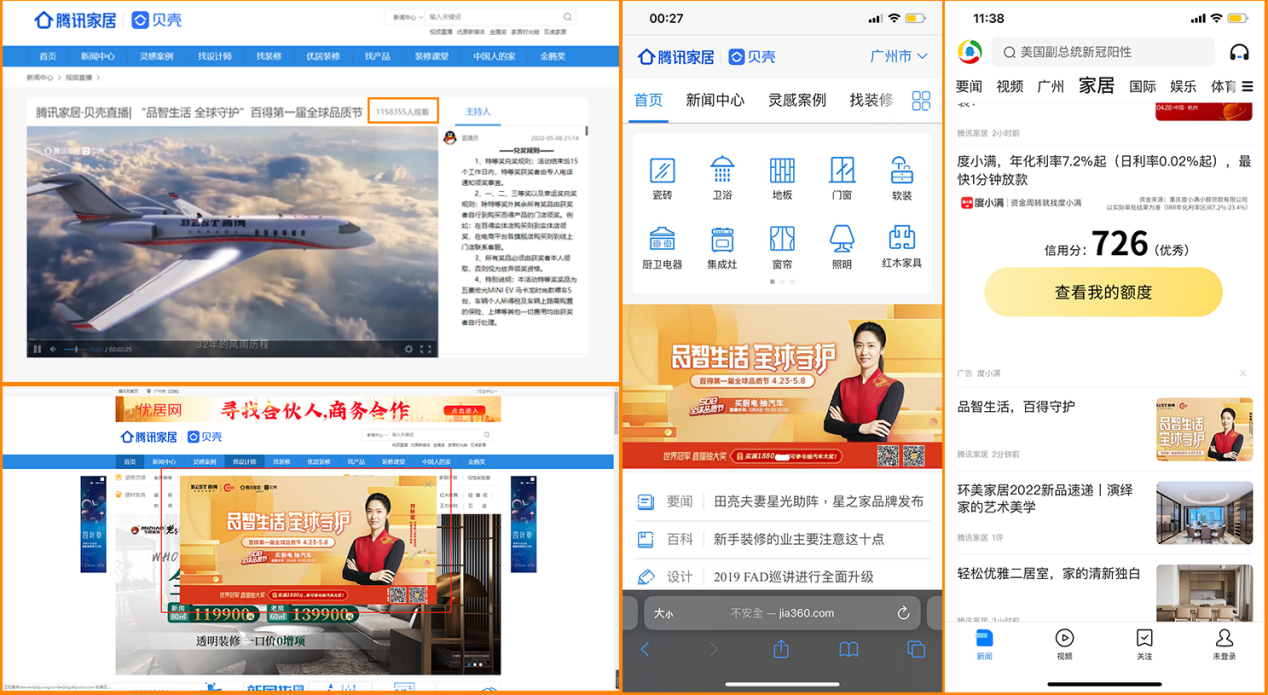
Task: Expand 行业中心 dropdown on popup homepage
Action: pyautogui.click(x=487, y=392)
